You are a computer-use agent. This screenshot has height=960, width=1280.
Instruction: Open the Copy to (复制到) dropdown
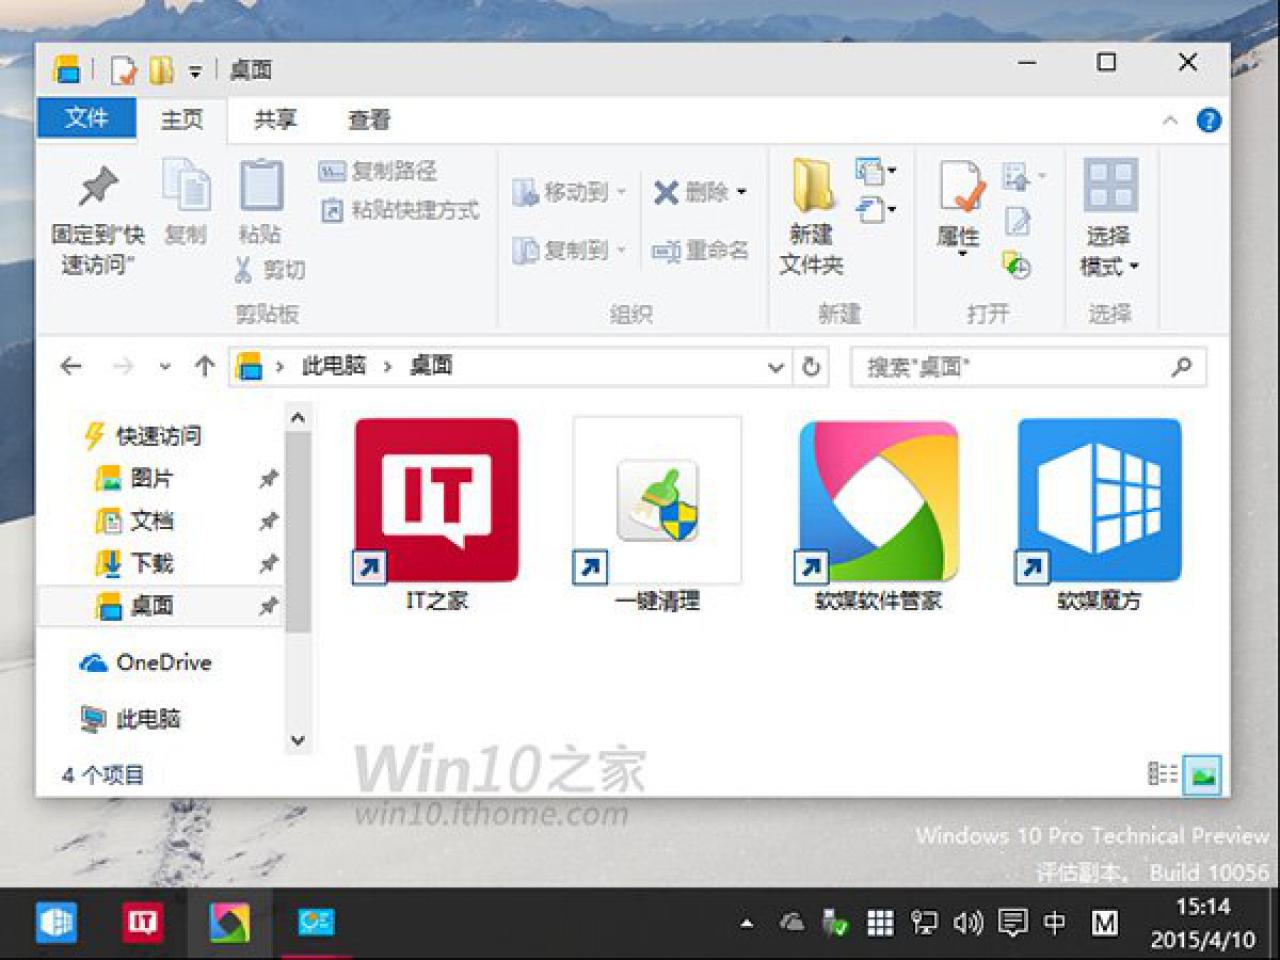[569, 250]
